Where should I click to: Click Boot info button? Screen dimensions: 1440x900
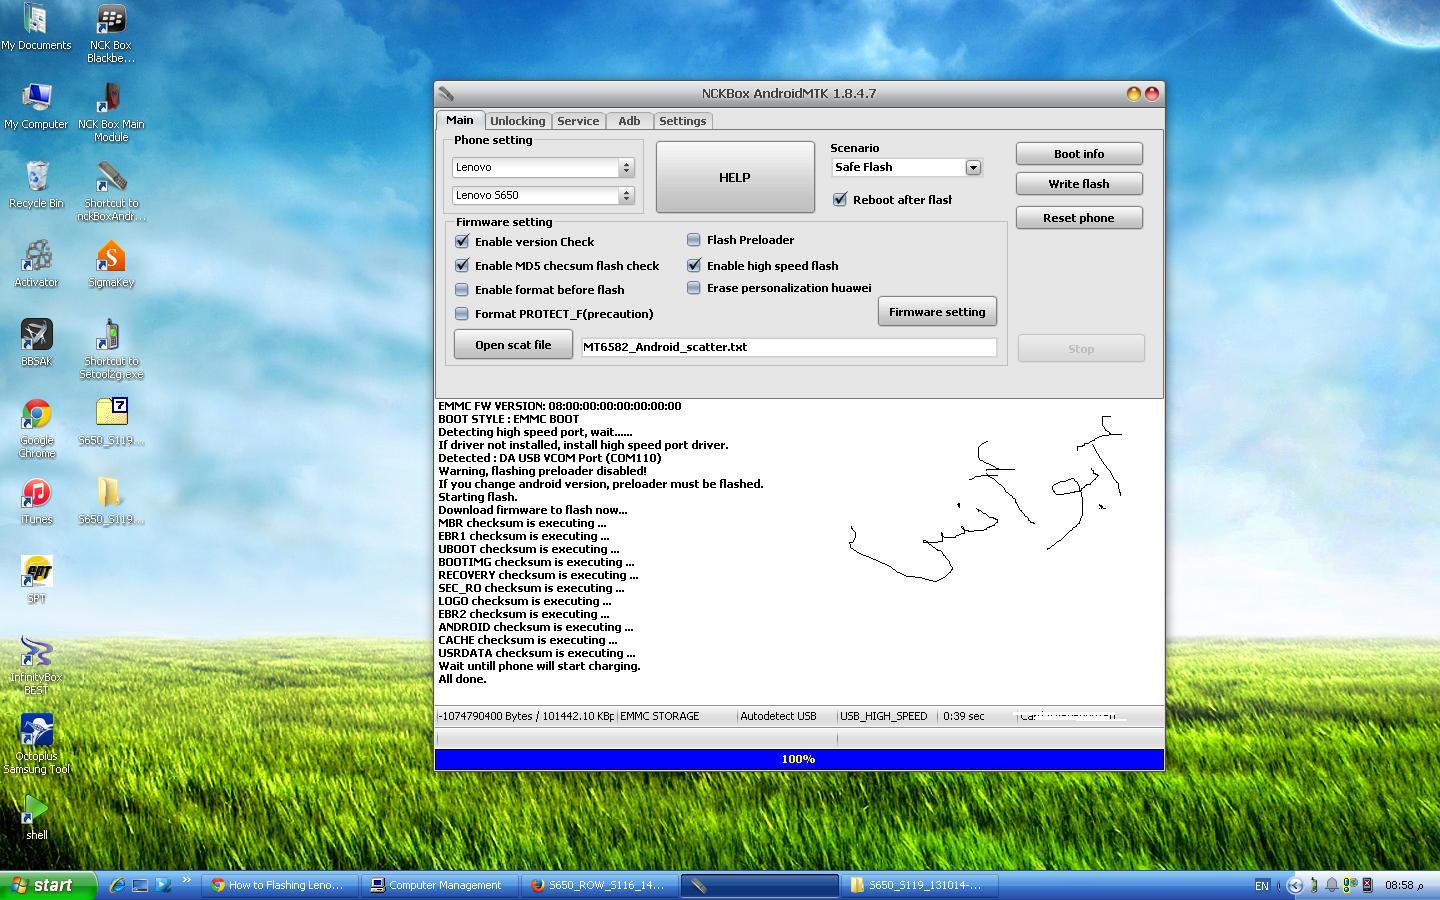(x=1079, y=154)
